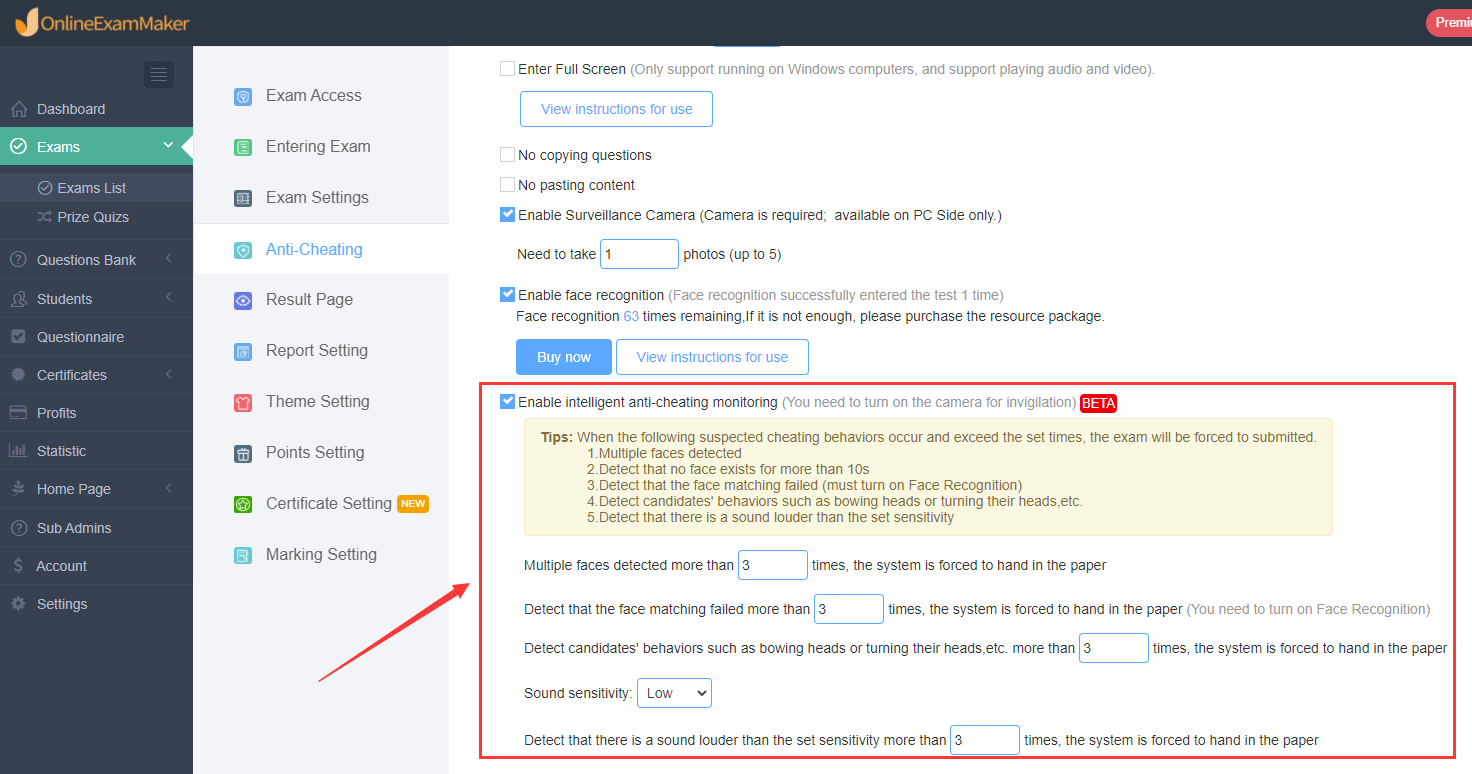Viewport: 1472px width, 774px height.
Task: Uncheck Enable face recognition
Action: (x=507, y=294)
